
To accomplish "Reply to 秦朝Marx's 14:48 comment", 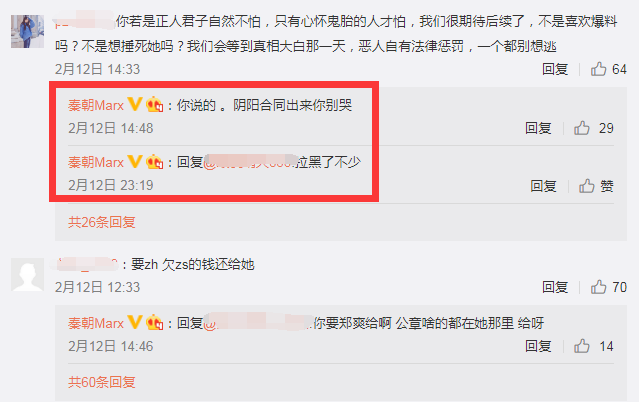I will (538, 128).
